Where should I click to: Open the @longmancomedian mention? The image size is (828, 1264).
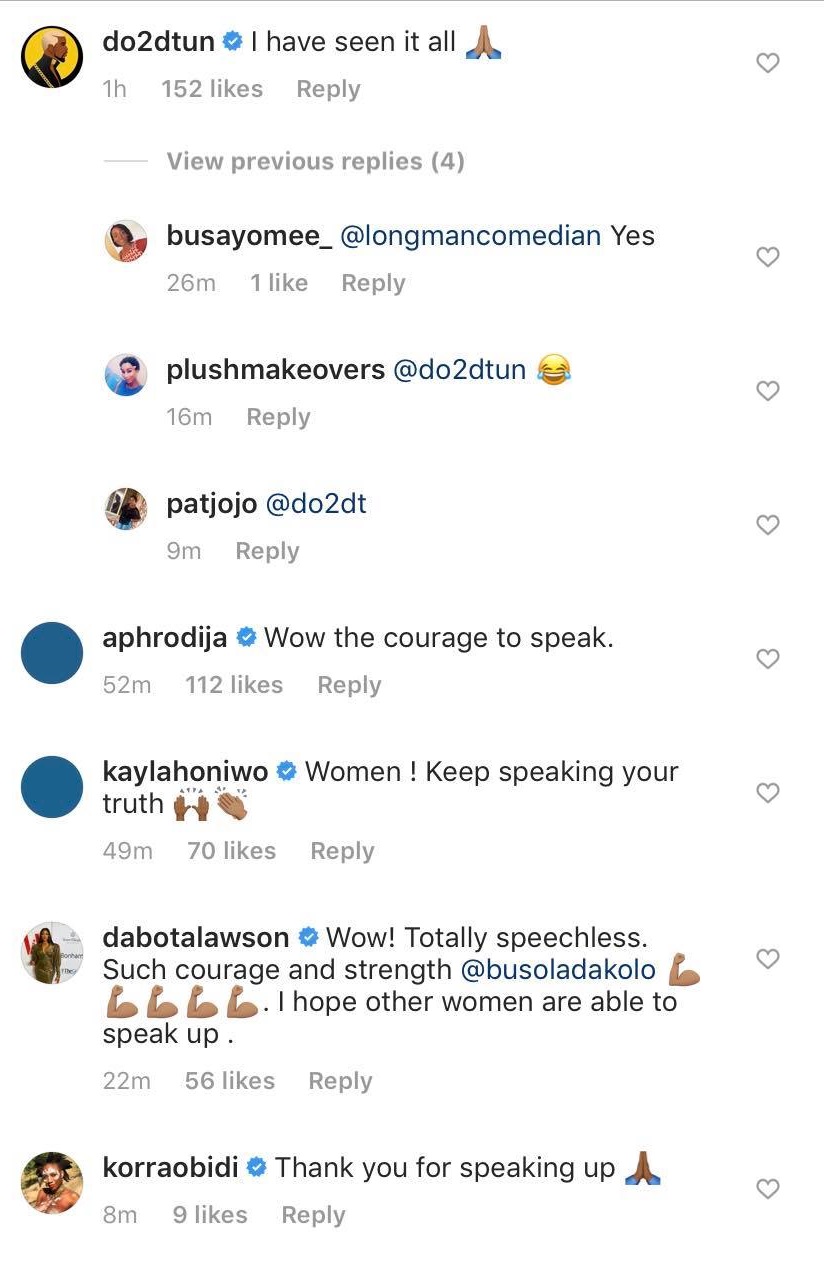click(471, 236)
